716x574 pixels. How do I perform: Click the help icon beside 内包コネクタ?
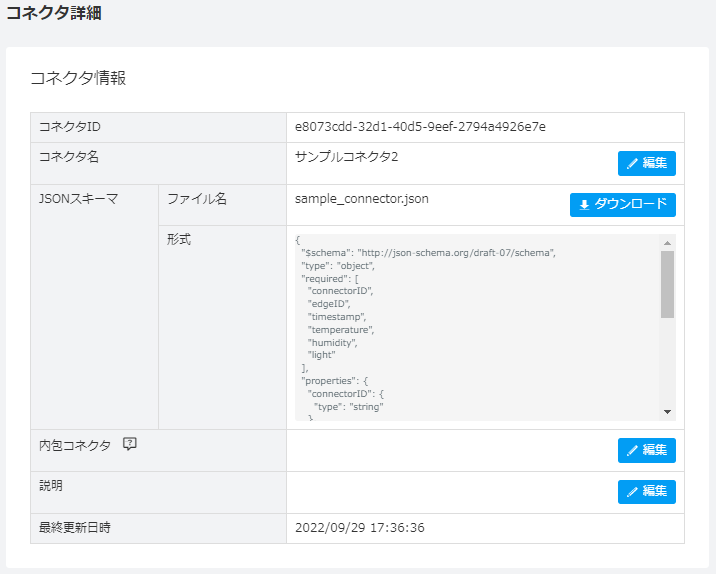pos(130,444)
